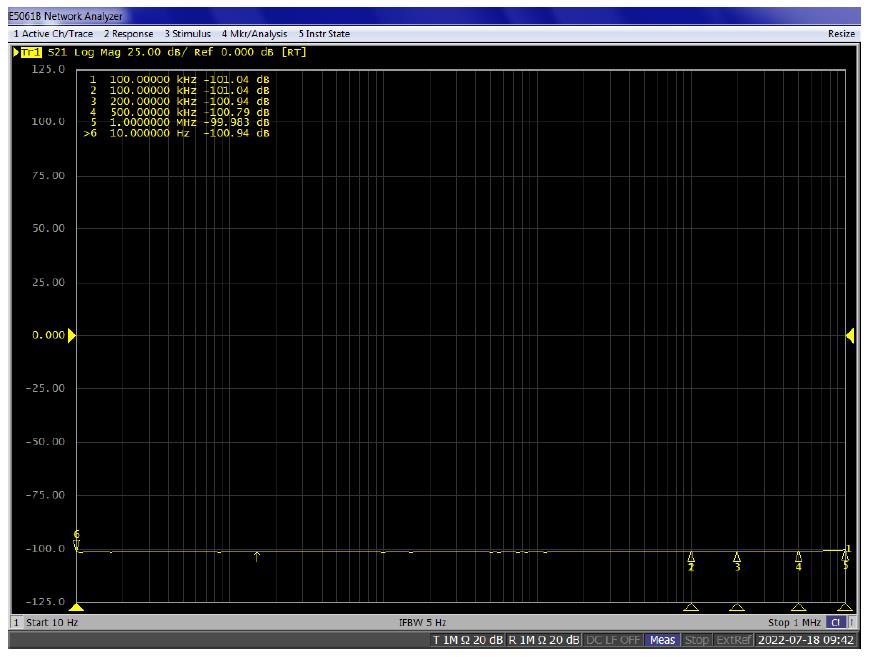Open the T 1MΩ 20 dB port setting
871x657 pixels.
[467, 640]
